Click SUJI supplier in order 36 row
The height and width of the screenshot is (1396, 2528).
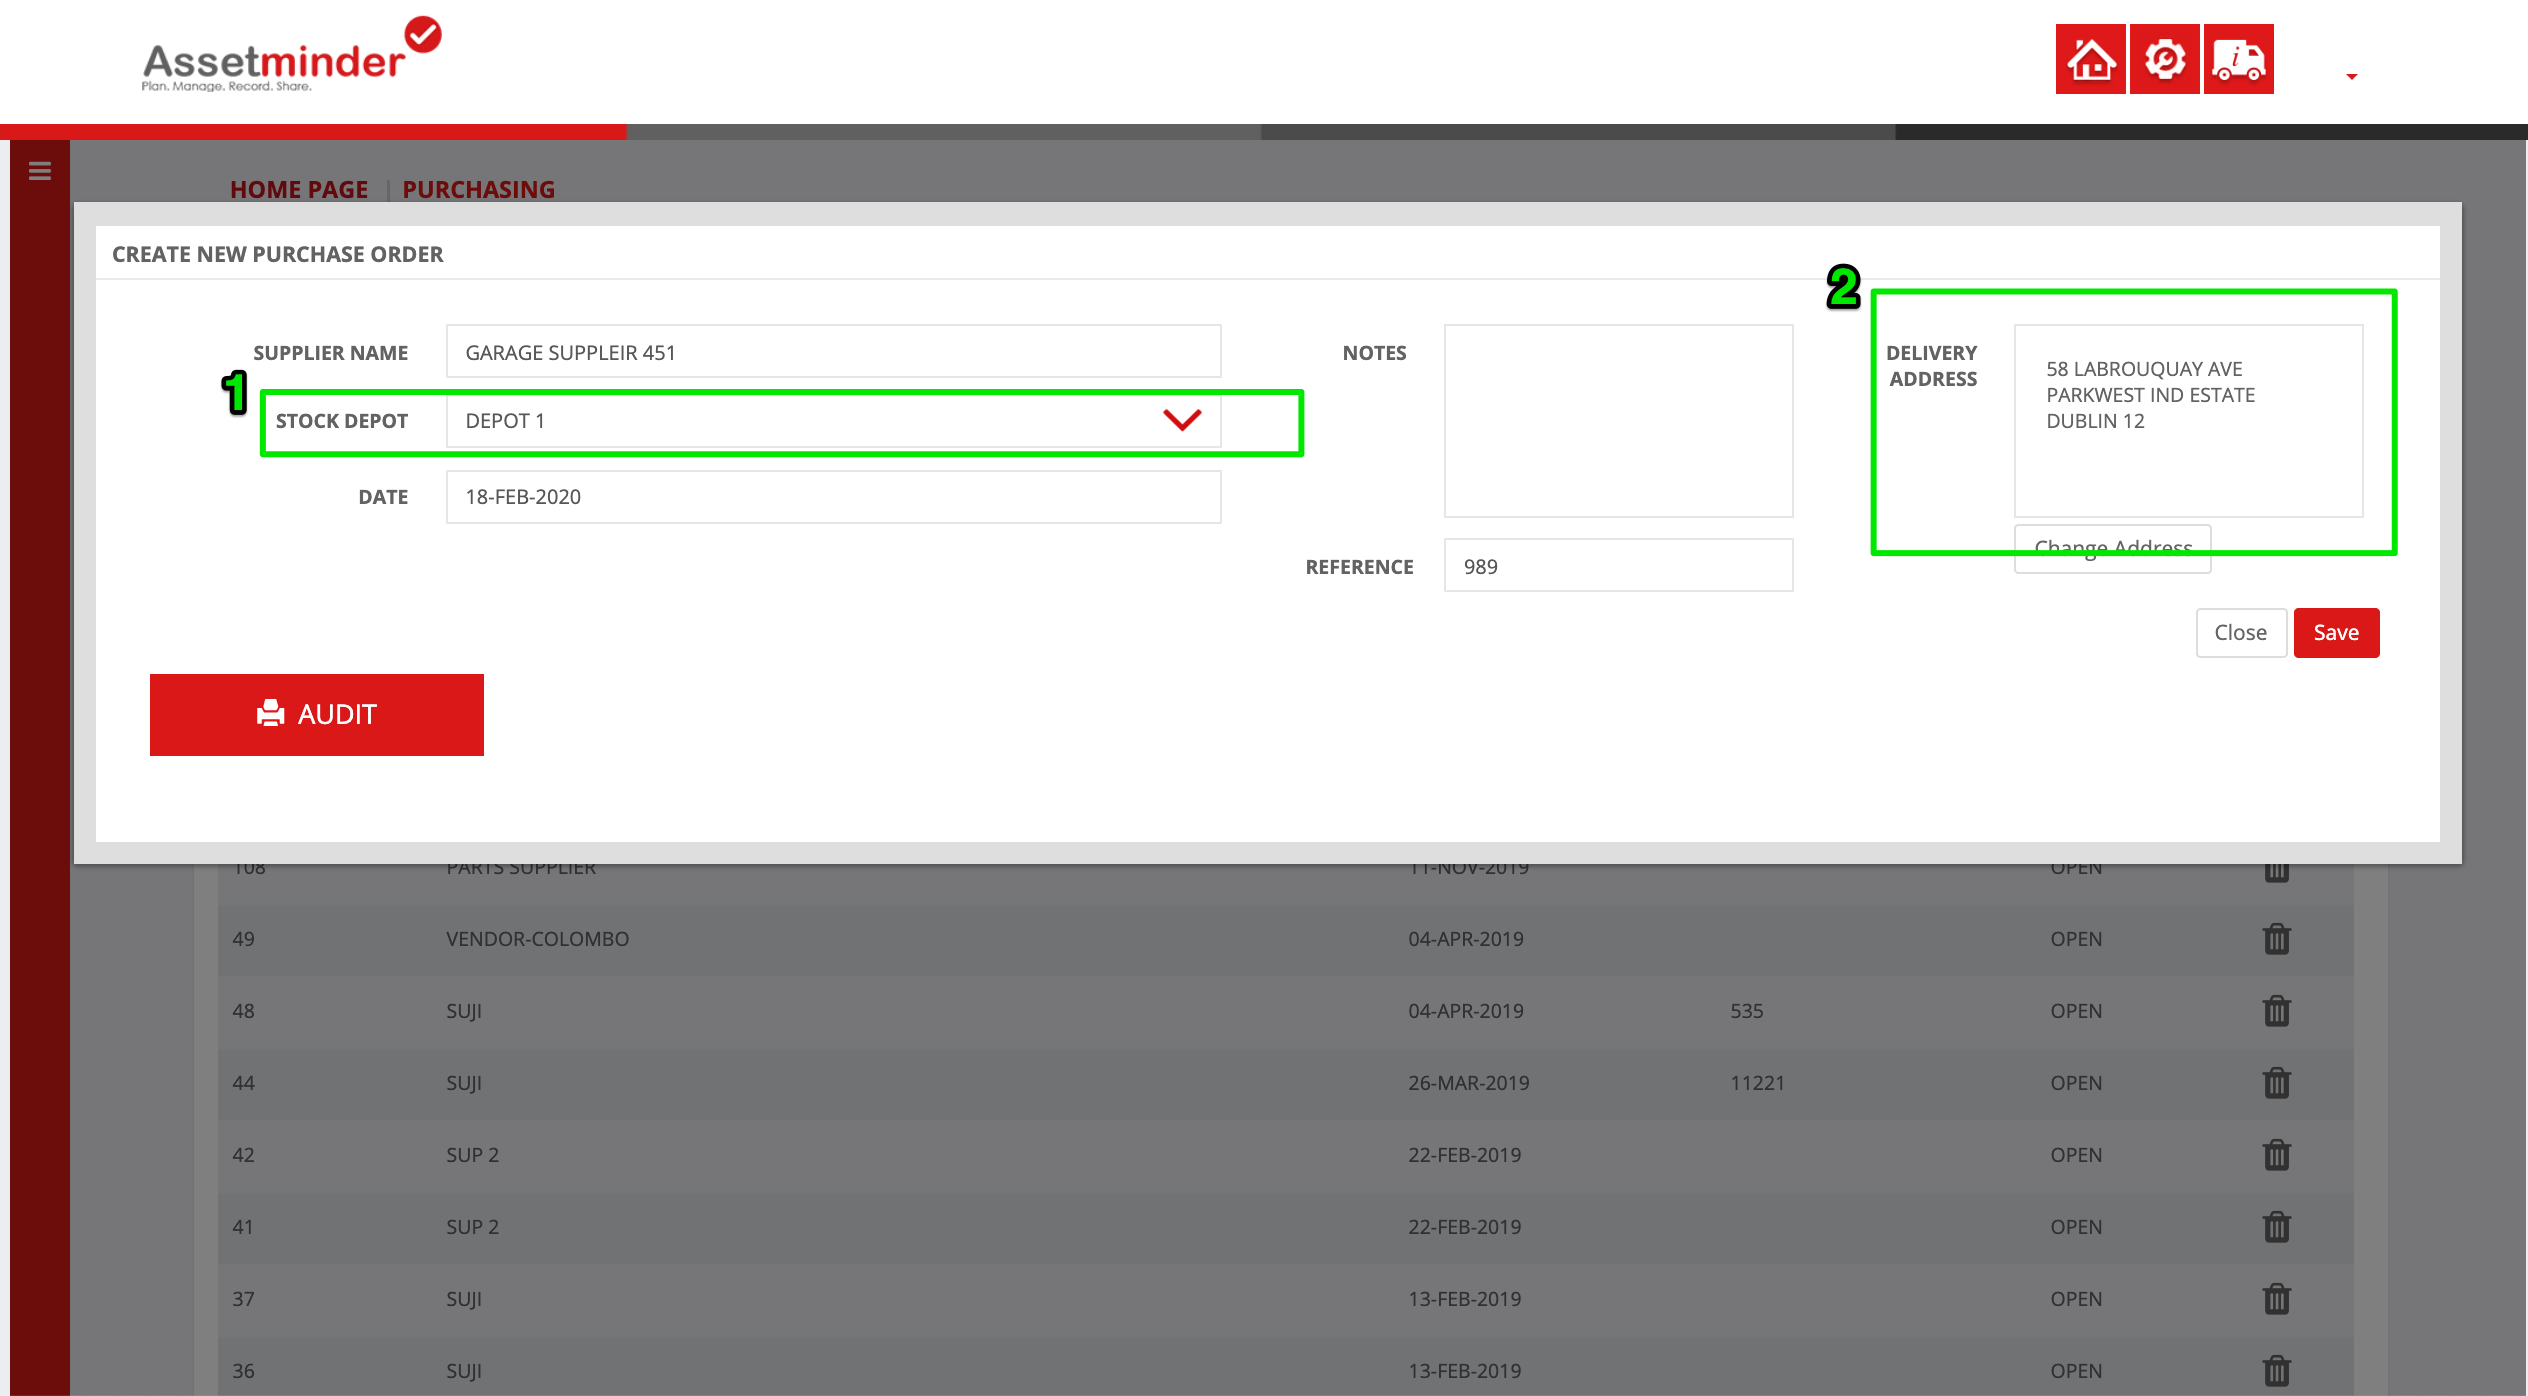coord(464,1371)
